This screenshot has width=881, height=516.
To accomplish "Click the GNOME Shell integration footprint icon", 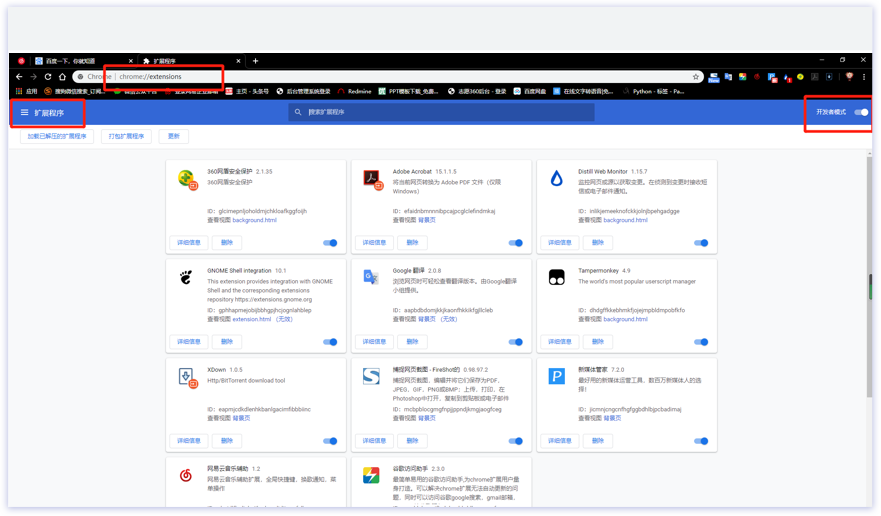I will click(x=185, y=277).
